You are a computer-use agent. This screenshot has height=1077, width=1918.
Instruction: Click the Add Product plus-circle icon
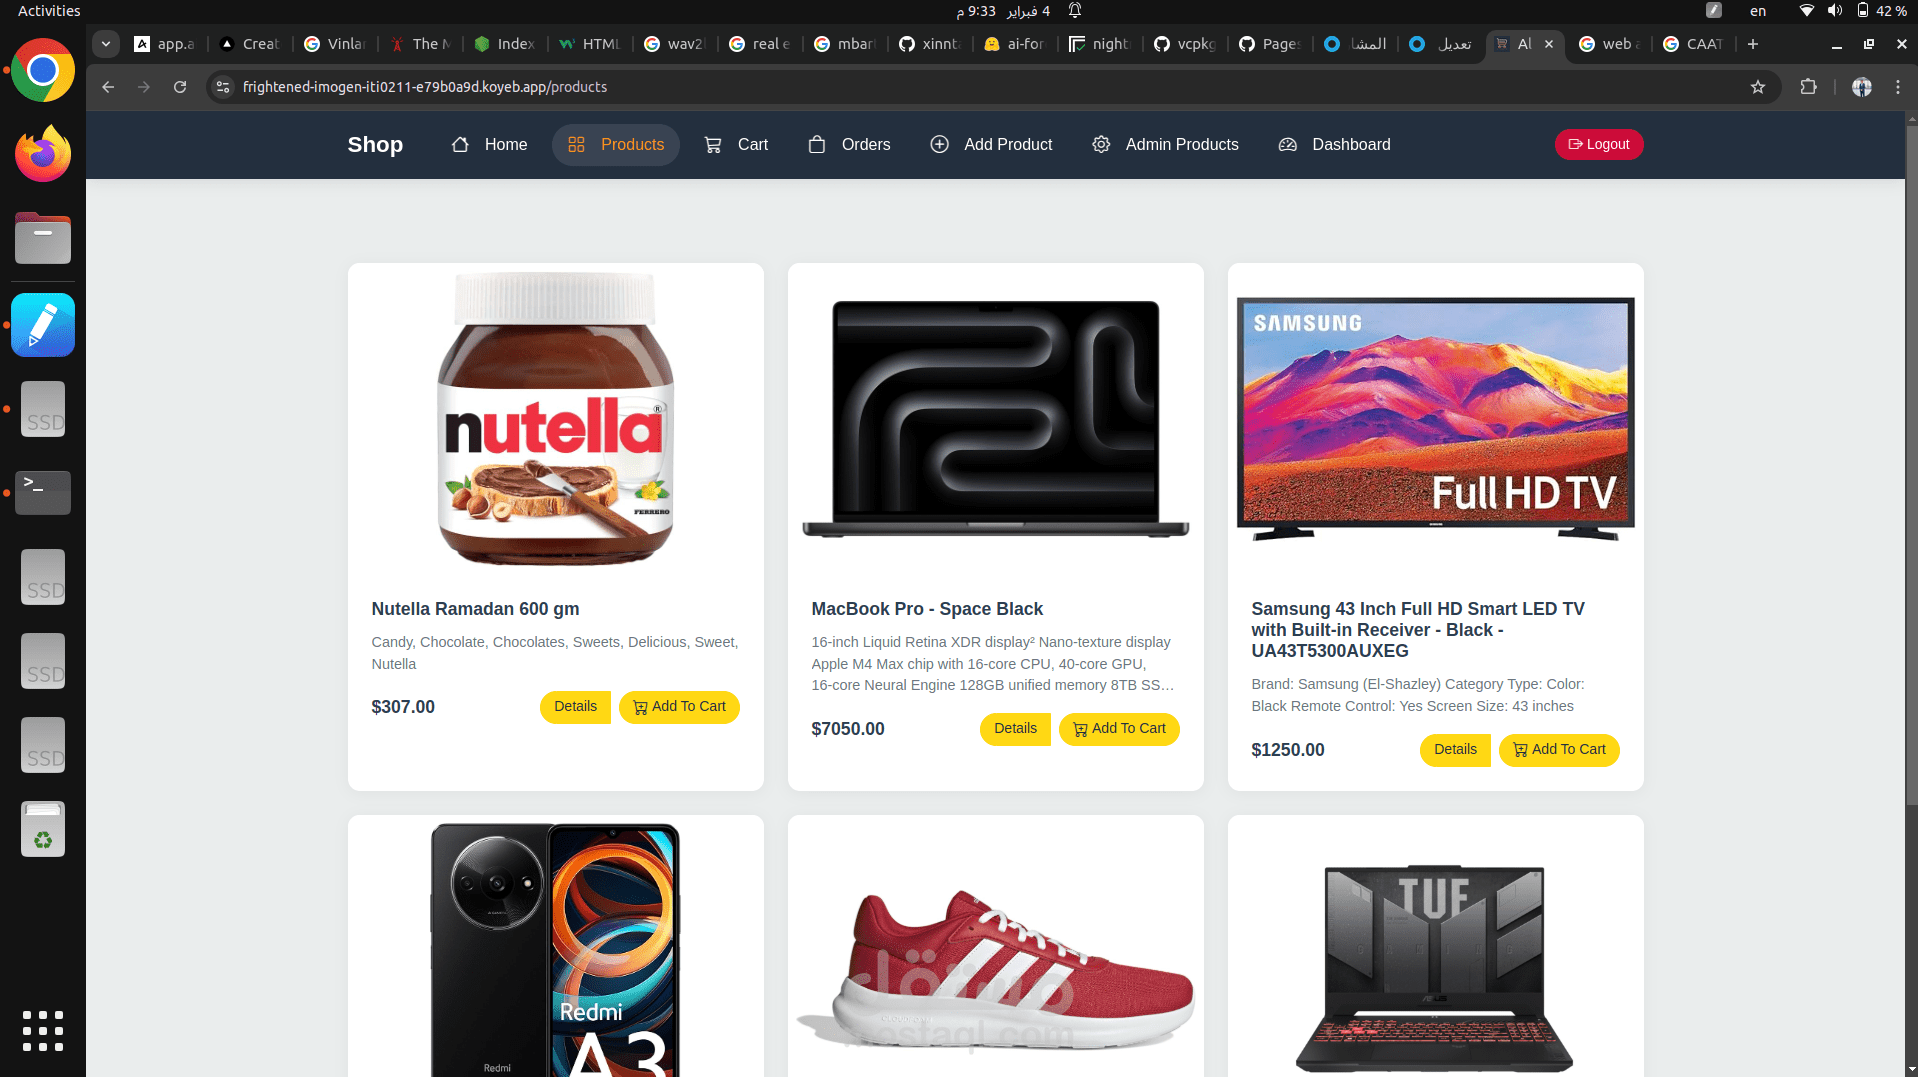pos(939,144)
